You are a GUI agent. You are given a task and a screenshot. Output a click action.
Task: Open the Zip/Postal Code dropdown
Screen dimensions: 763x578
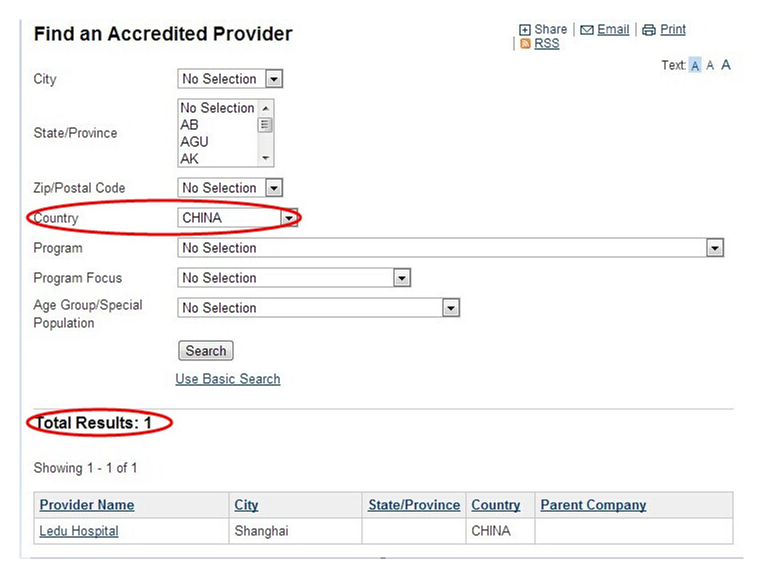(274, 188)
